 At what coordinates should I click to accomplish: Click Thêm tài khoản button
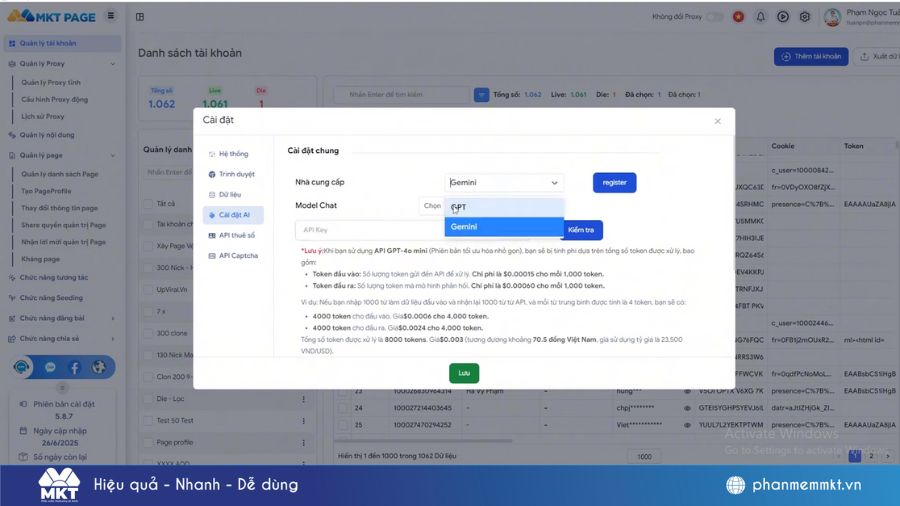[x=810, y=56]
